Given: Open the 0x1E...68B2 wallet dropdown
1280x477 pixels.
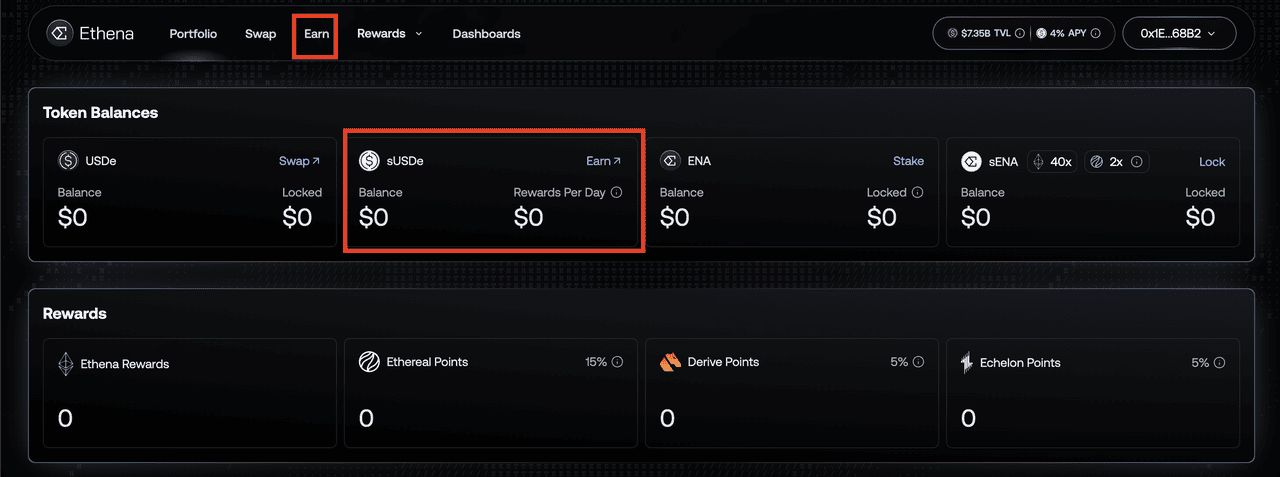Looking at the screenshot, I should pos(1179,33).
